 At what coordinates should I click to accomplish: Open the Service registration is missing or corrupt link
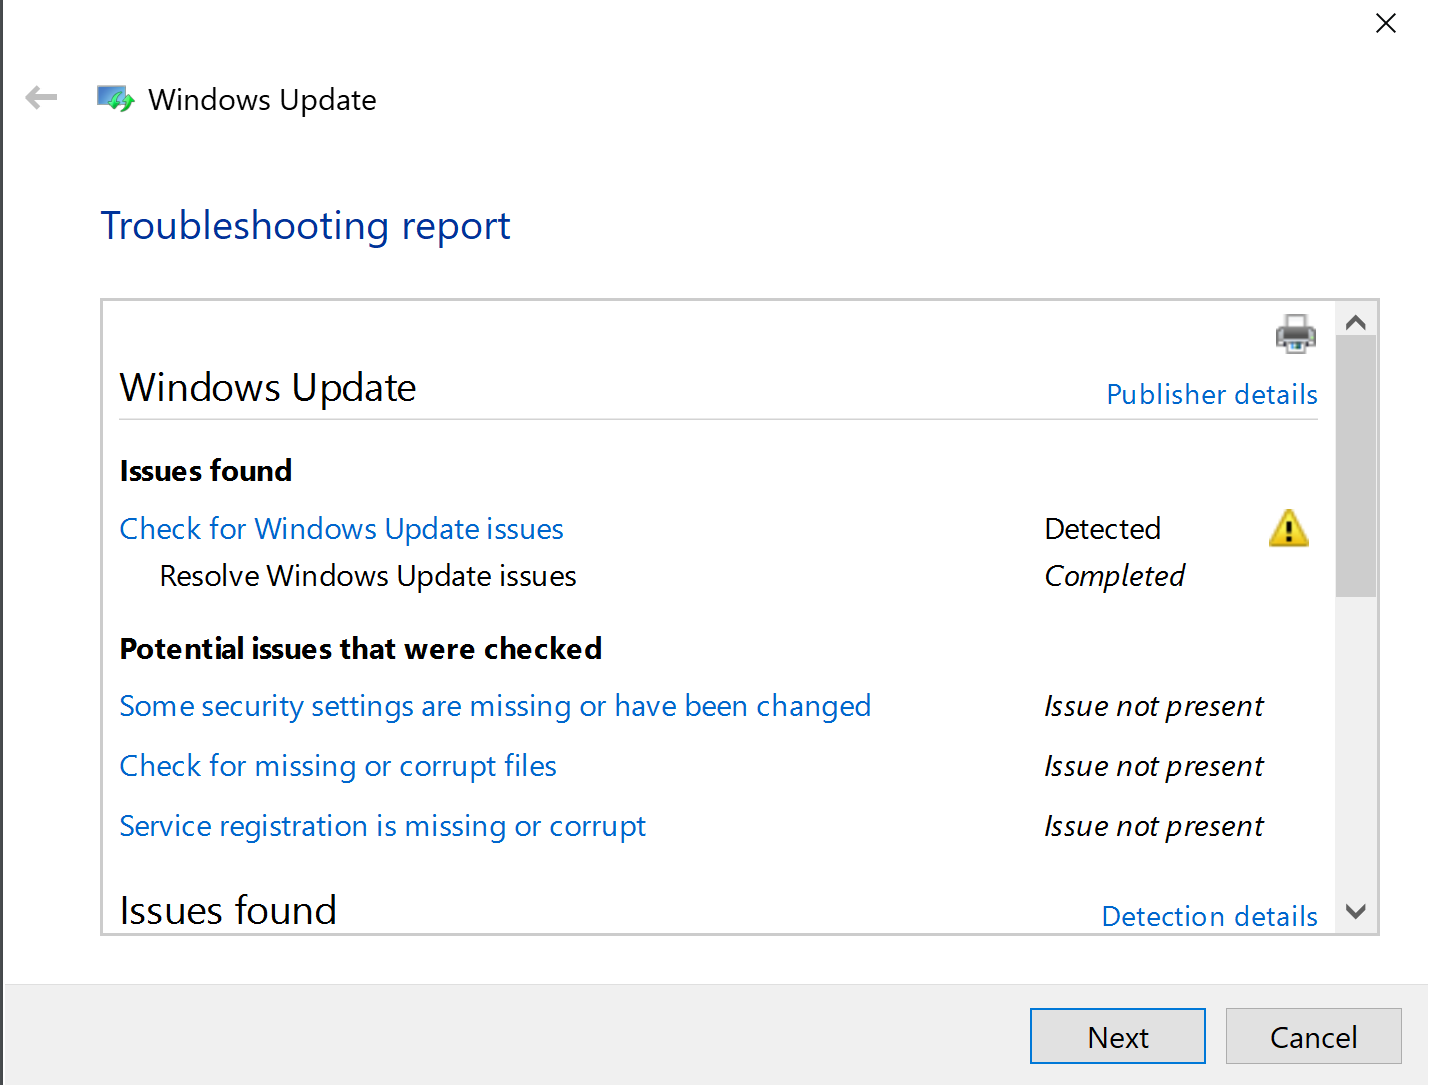click(x=382, y=826)
